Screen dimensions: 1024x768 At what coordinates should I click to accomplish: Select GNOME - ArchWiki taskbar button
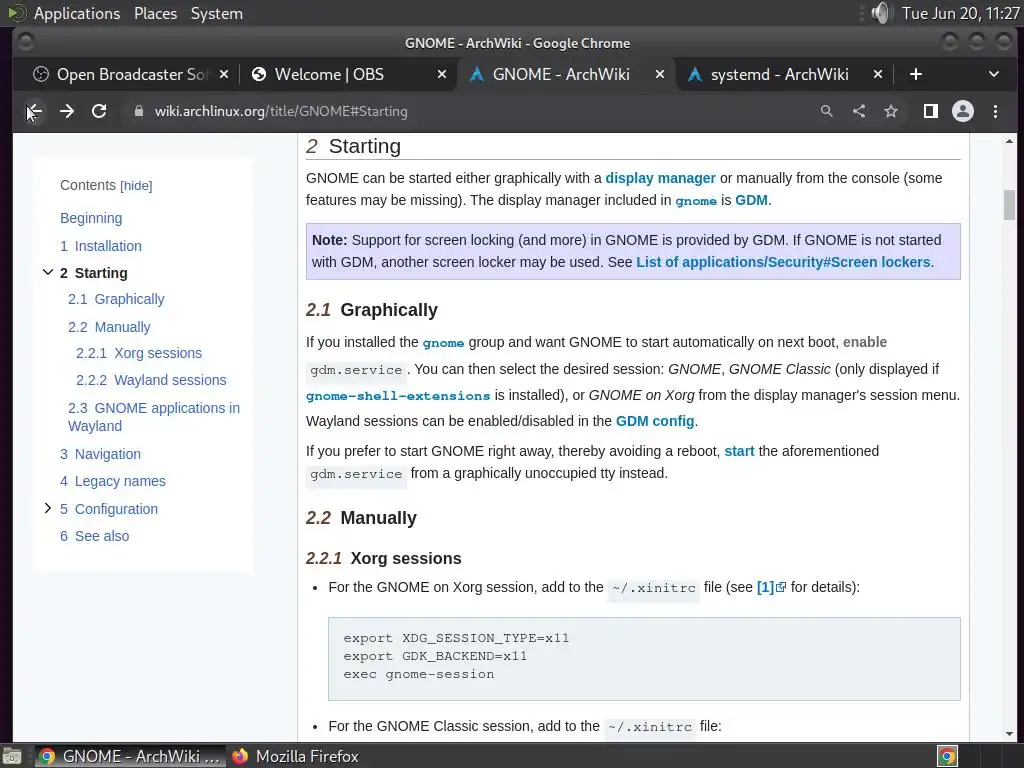[129, 756]
